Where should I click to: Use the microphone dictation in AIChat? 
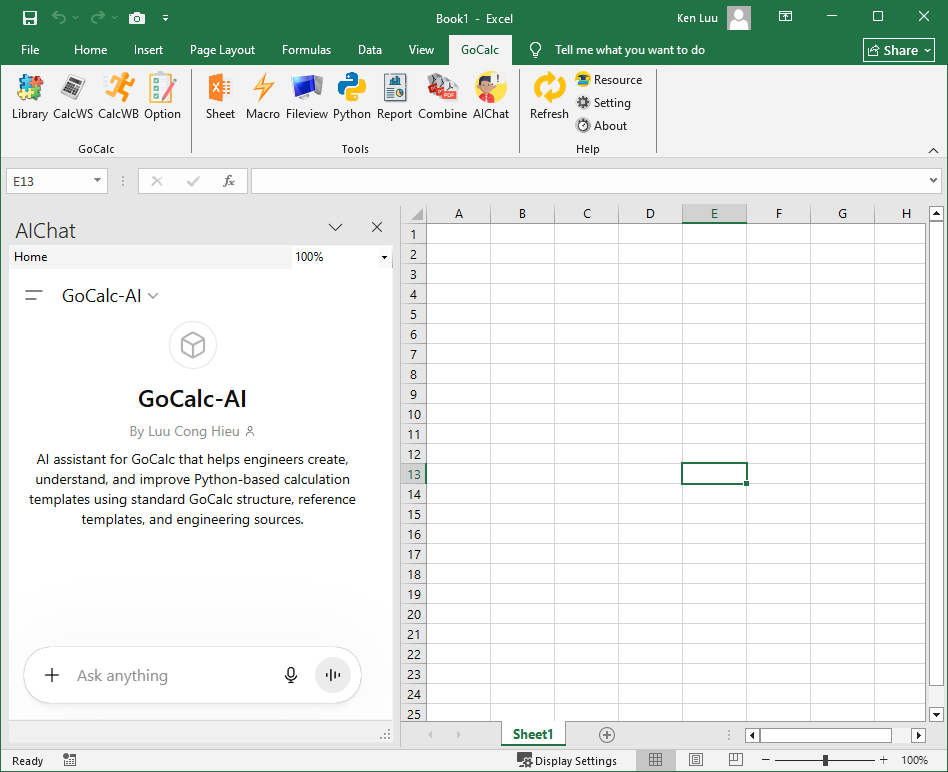pyautogui.click(x=291, y=675)
